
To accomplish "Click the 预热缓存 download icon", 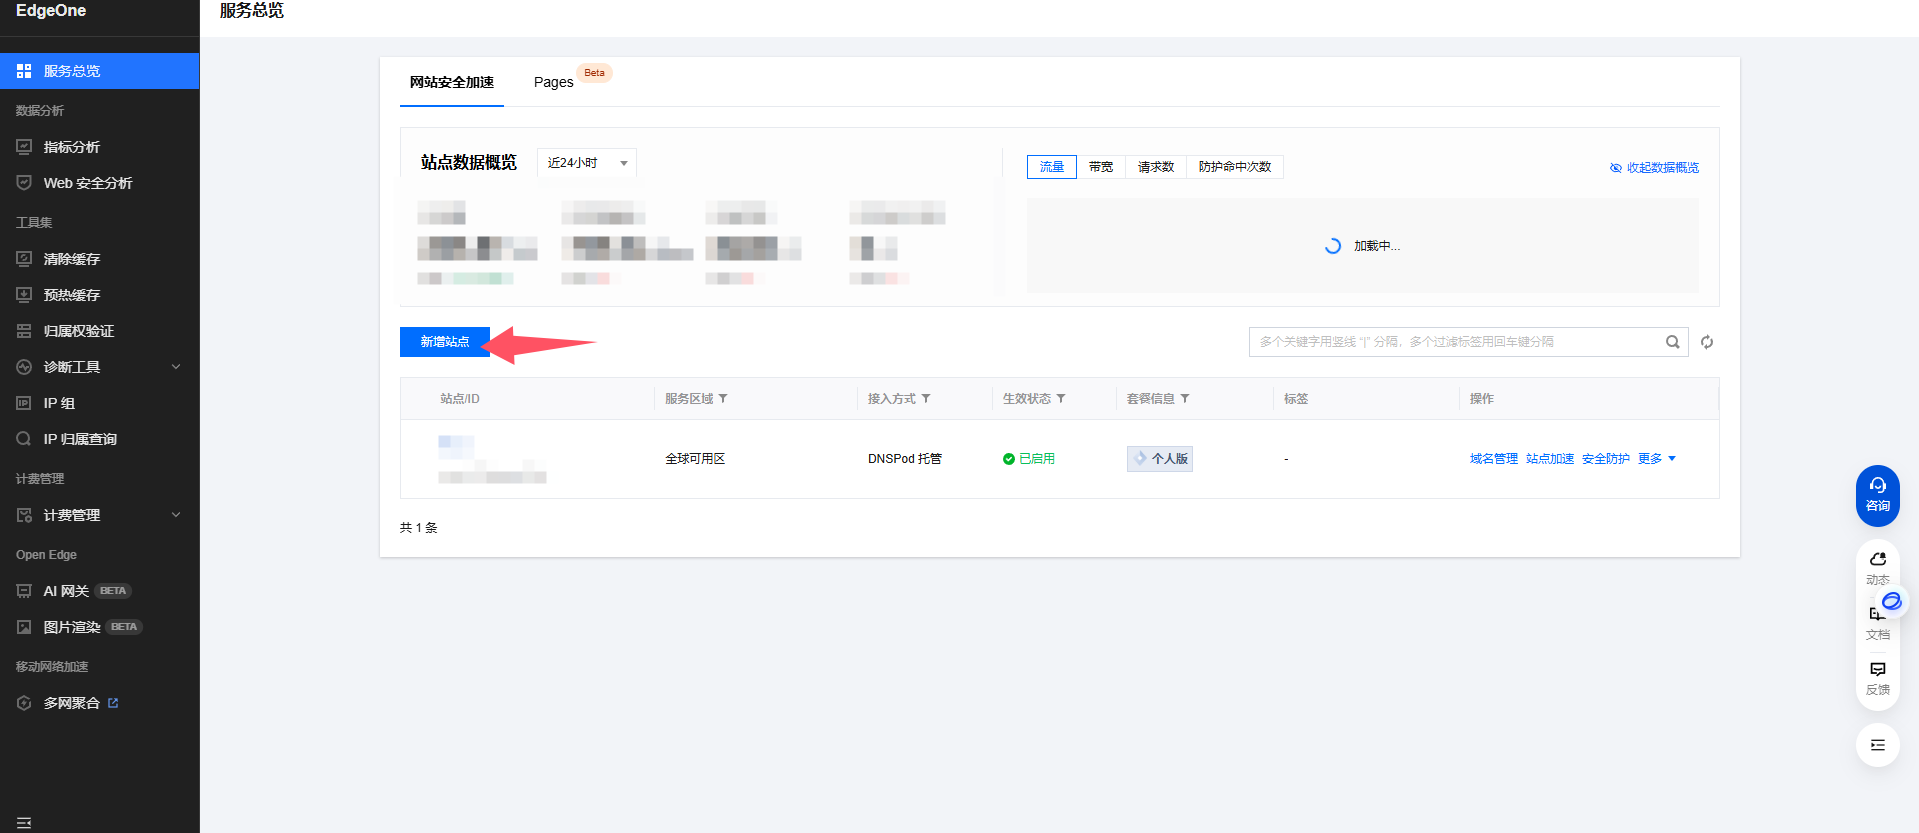I will [x=24, y=295].
